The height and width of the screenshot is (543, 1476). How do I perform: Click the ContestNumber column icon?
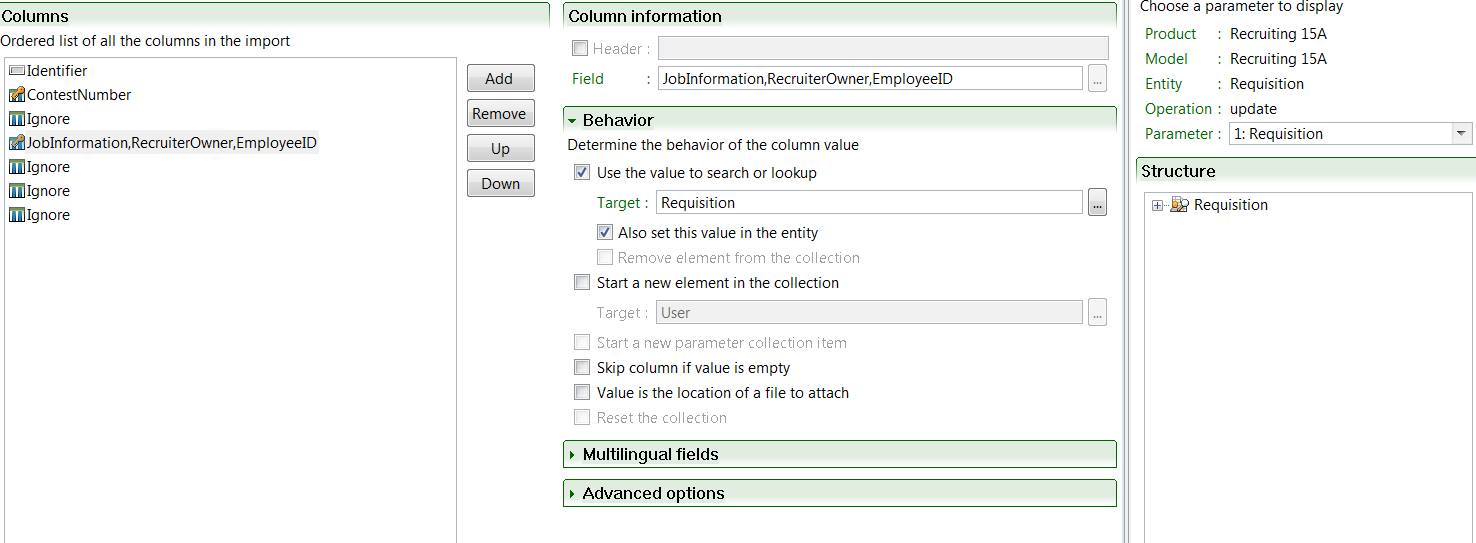pos(16,95)
